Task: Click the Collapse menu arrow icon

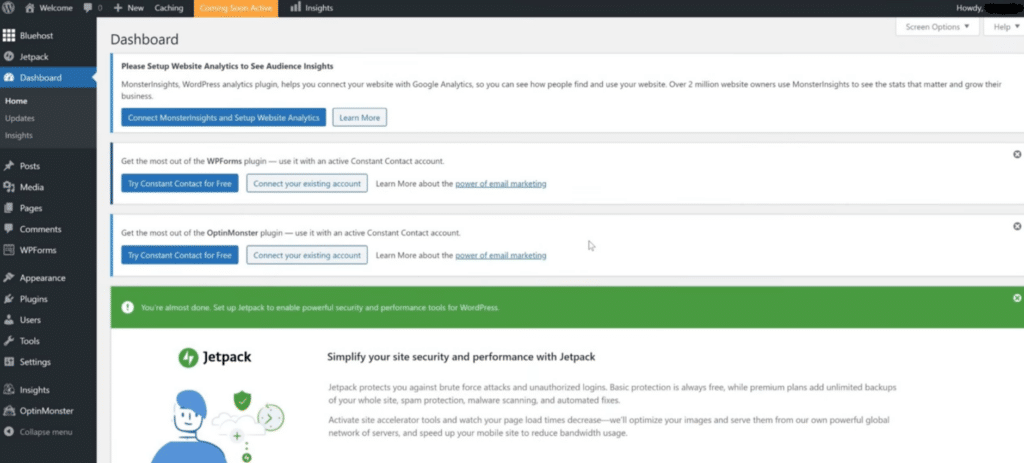Action: (8, 432)
